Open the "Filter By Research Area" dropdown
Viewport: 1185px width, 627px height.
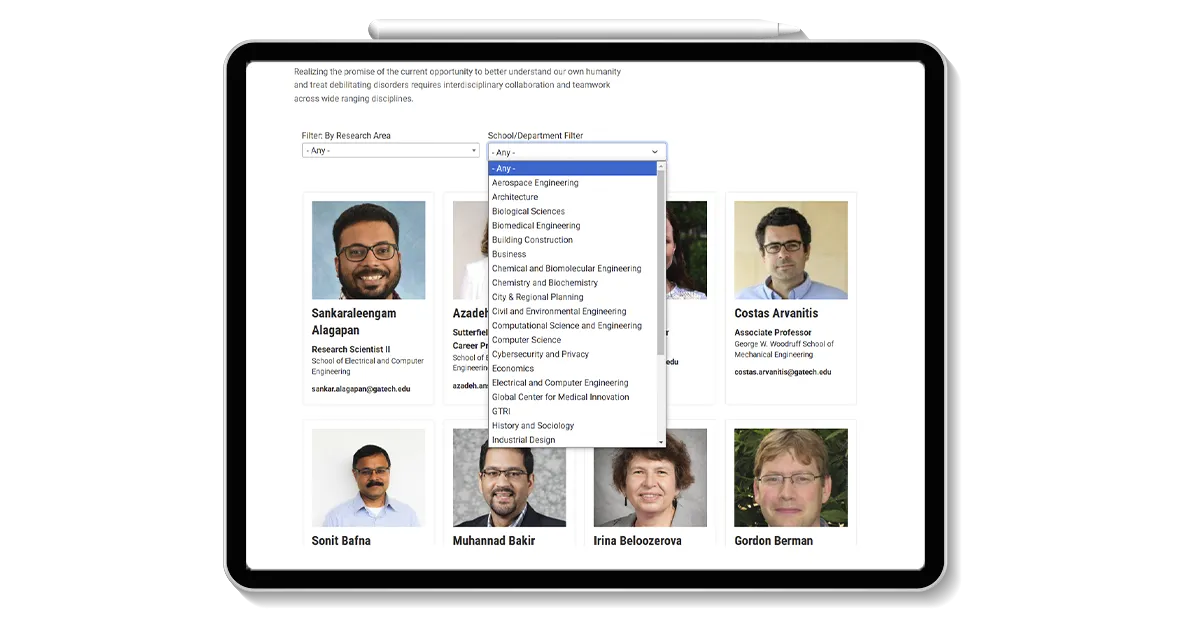(x=390, y=149)
